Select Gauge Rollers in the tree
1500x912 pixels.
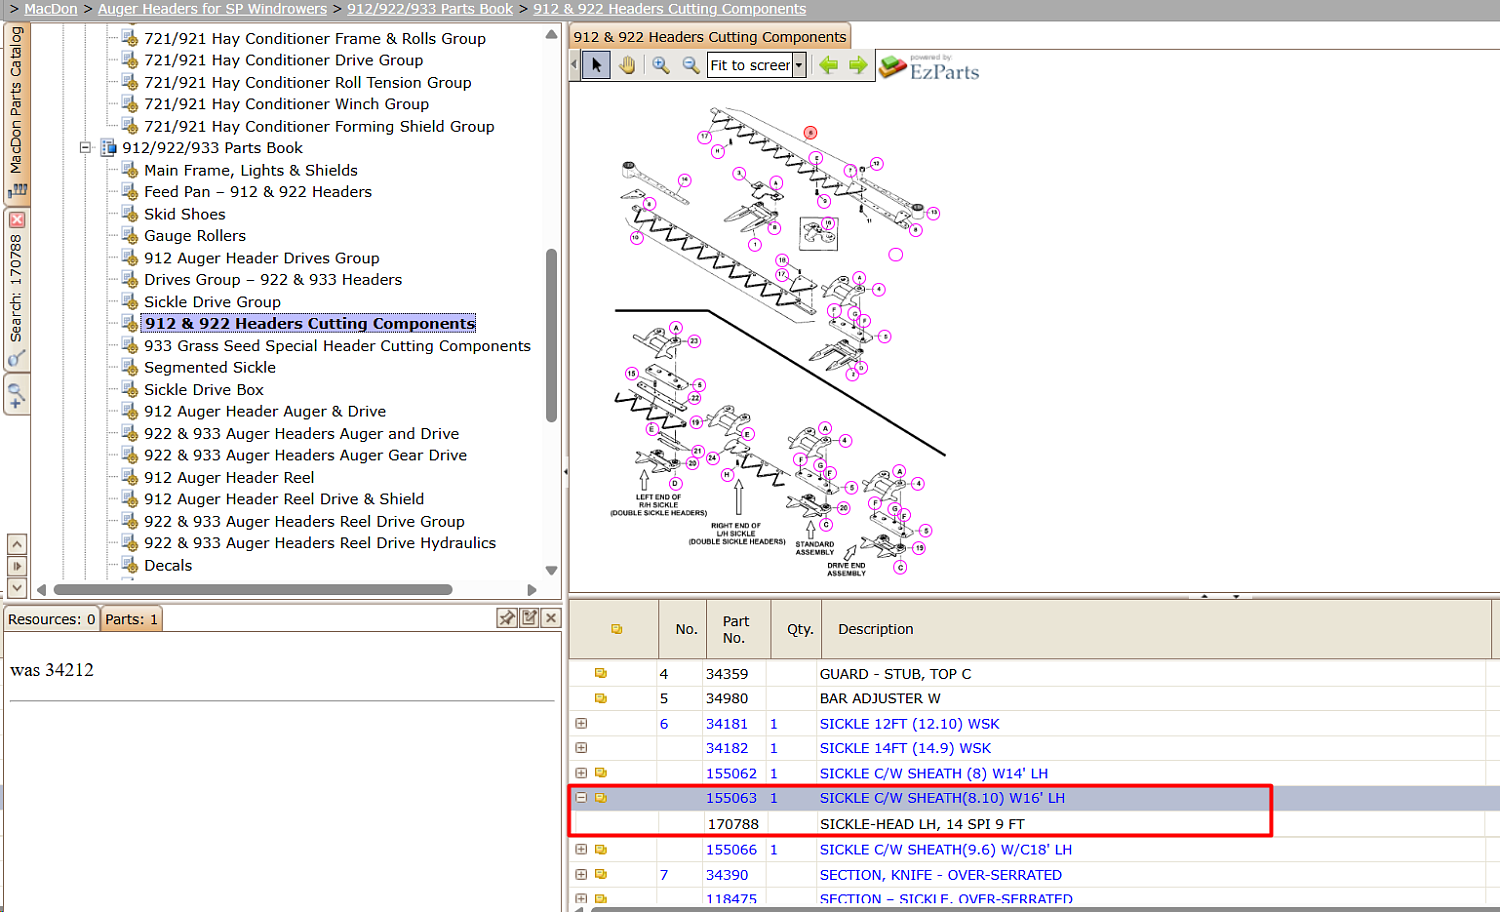point(195,236)
